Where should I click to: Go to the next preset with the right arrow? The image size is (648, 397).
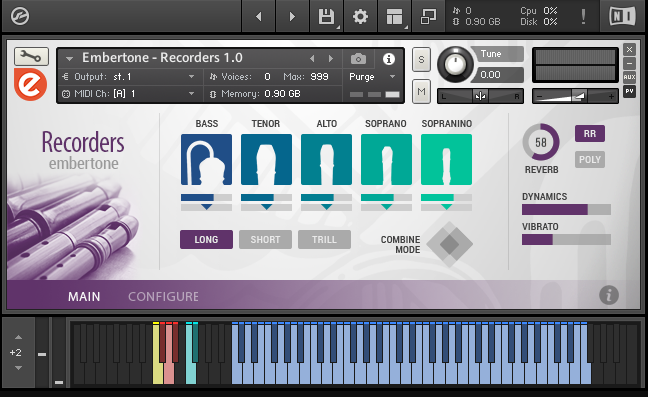point(292,17)
